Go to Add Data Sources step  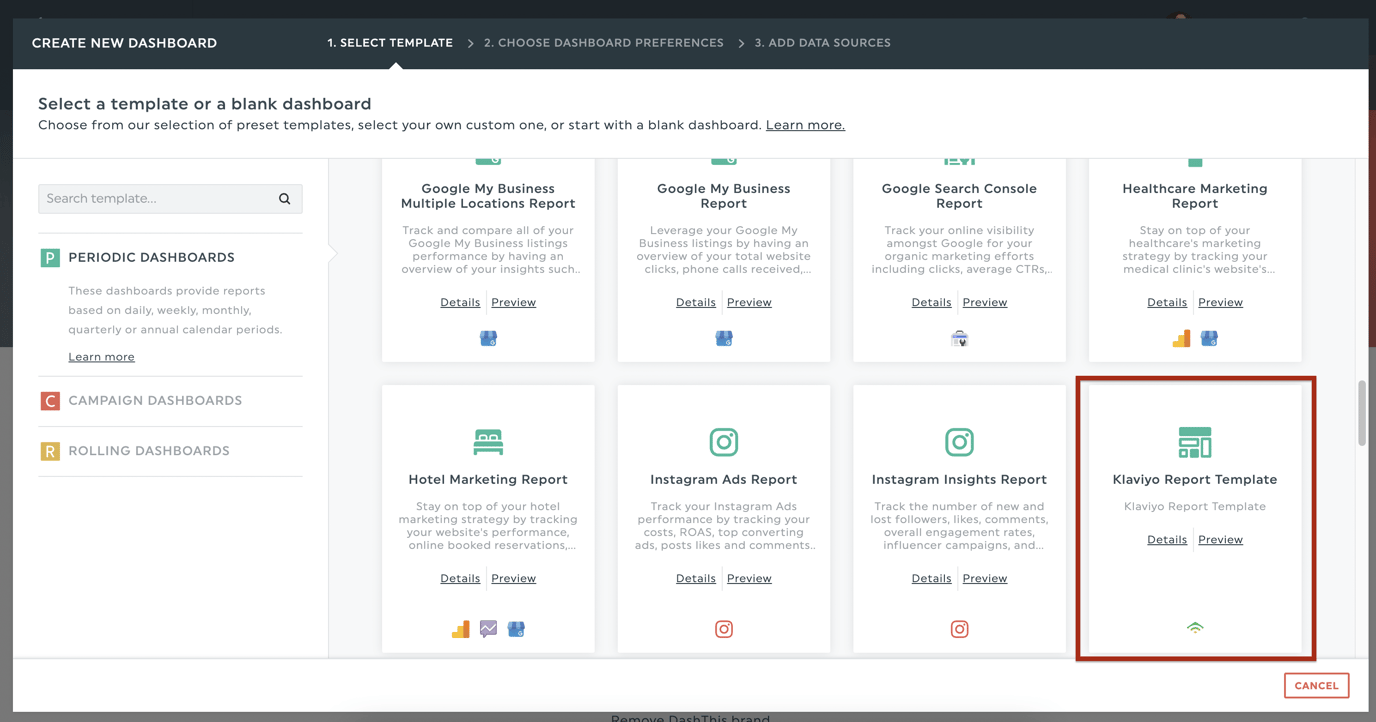(x=822, y=43)
